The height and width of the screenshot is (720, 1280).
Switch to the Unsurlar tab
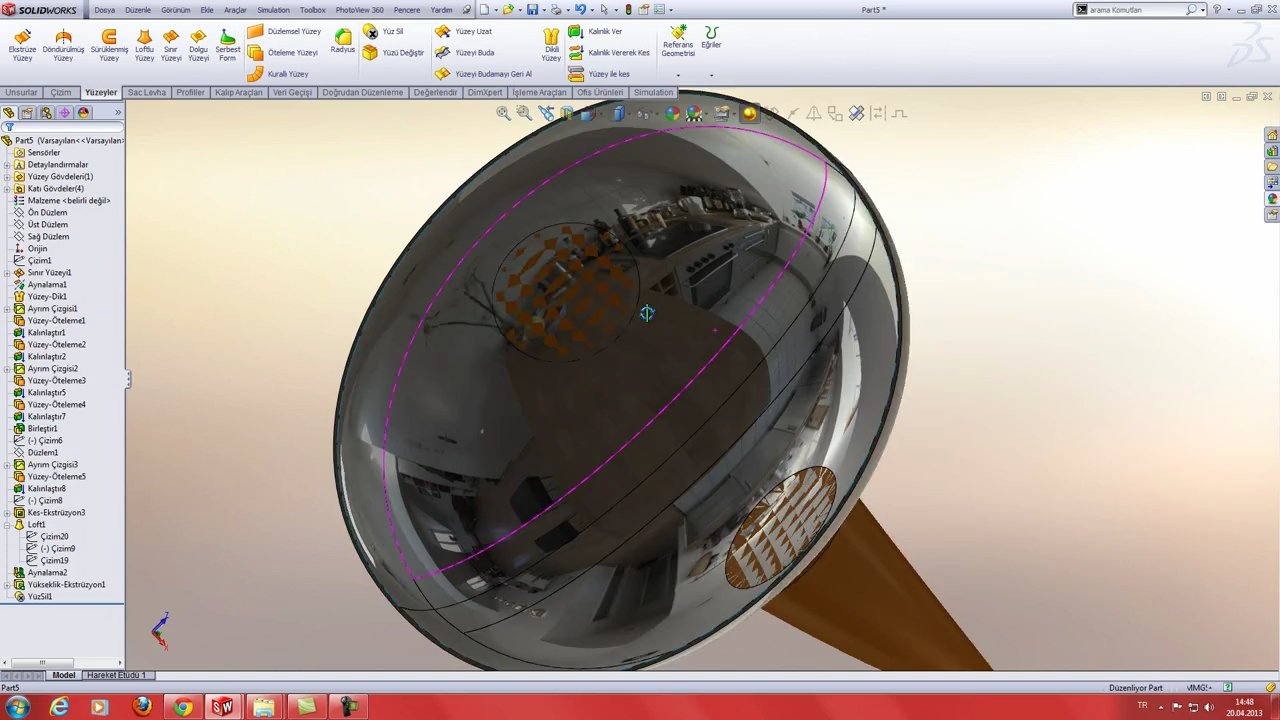(x=21, y=92)
